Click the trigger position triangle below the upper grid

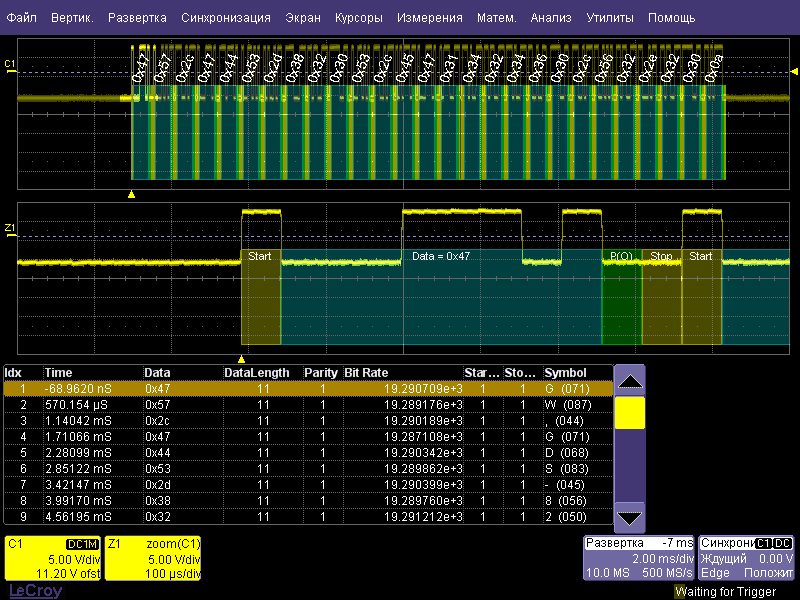click(132, 193)
